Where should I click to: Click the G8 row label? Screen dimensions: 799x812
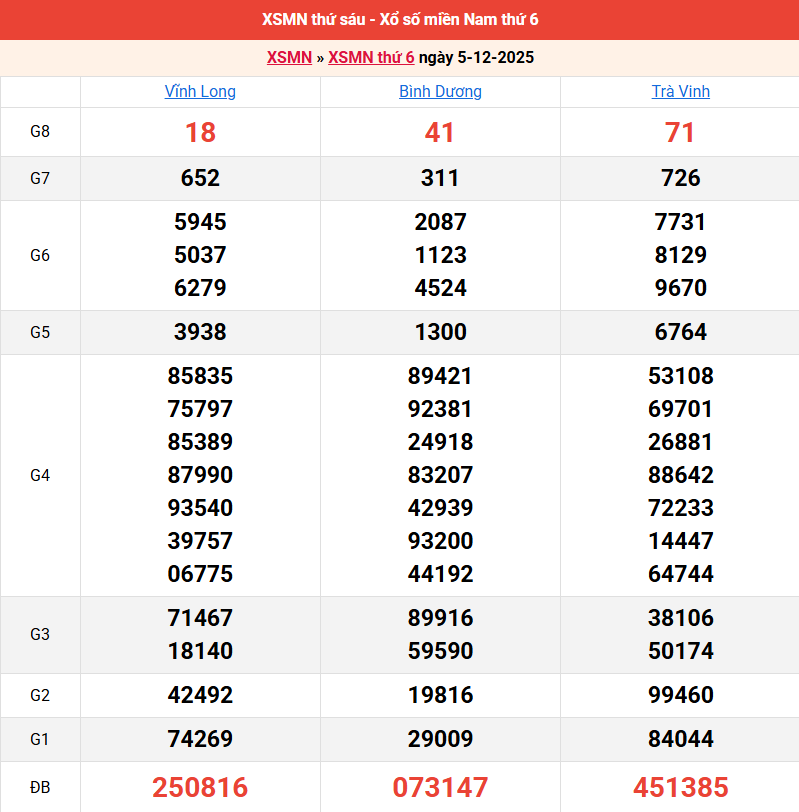pos(40,132)
